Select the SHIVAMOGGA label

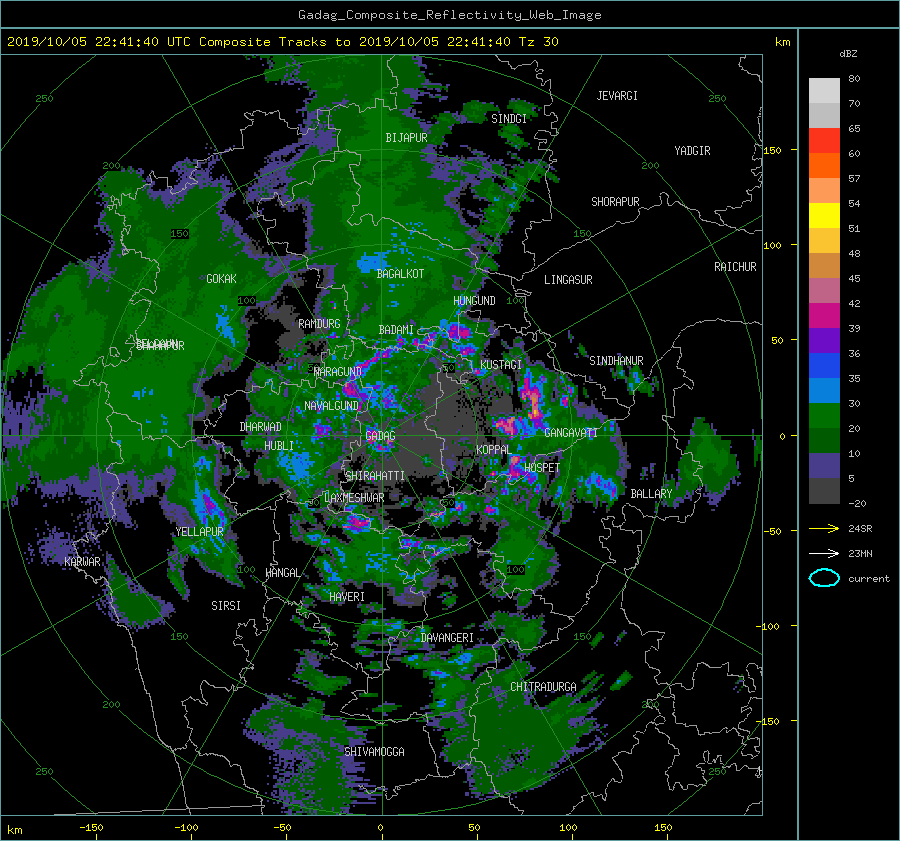click(374, 752)
